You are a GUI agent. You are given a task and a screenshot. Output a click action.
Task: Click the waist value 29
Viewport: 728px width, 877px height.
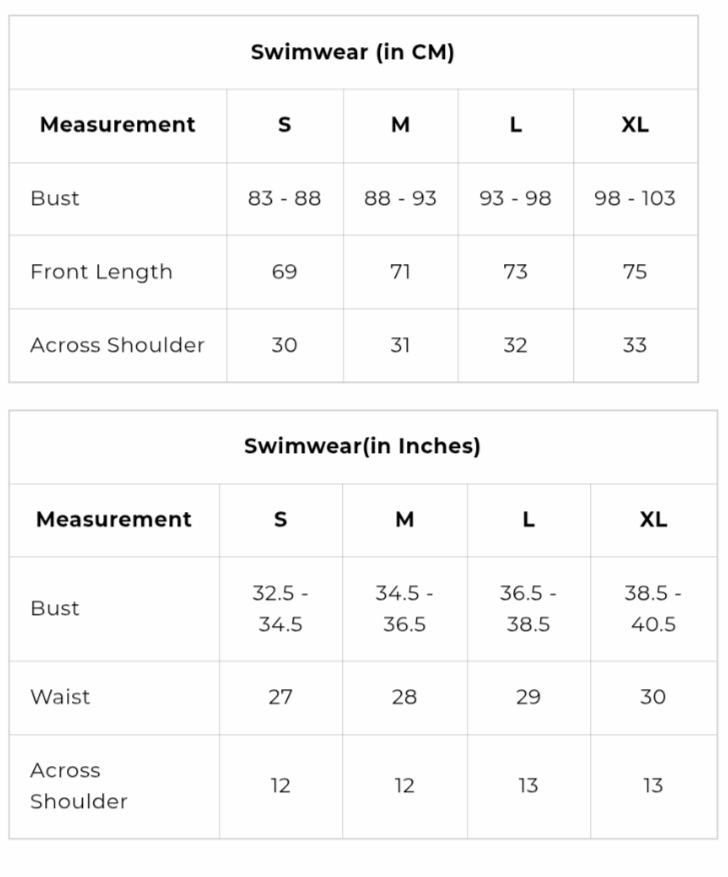coord(528,697)
